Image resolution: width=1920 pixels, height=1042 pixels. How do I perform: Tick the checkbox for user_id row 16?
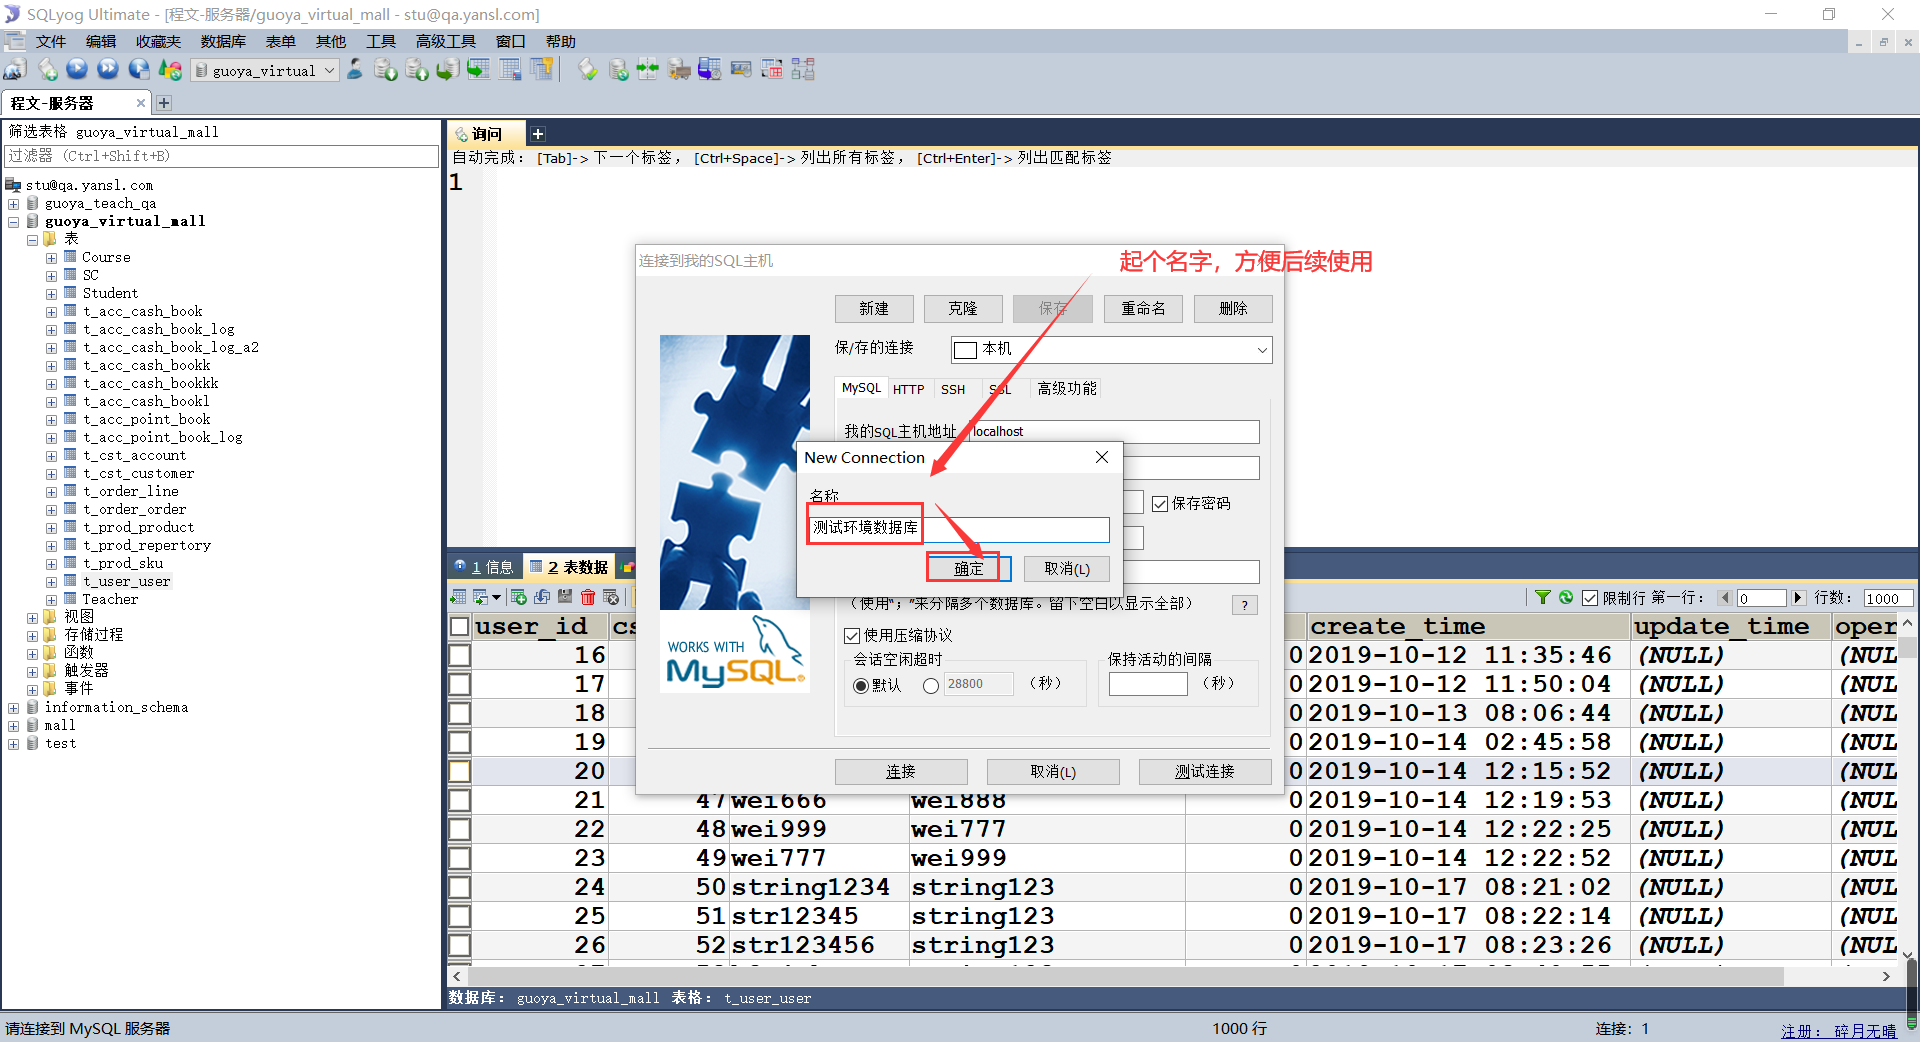pyautogui.click(x=460, y=656)
